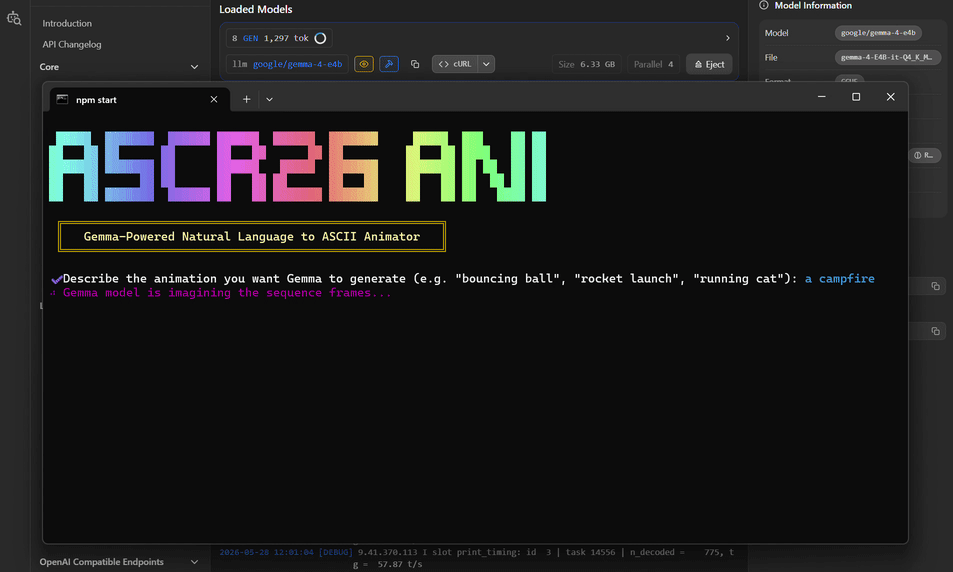Eject the loaded model
Viewport: 953px width, 572px height.
[709, 64]
